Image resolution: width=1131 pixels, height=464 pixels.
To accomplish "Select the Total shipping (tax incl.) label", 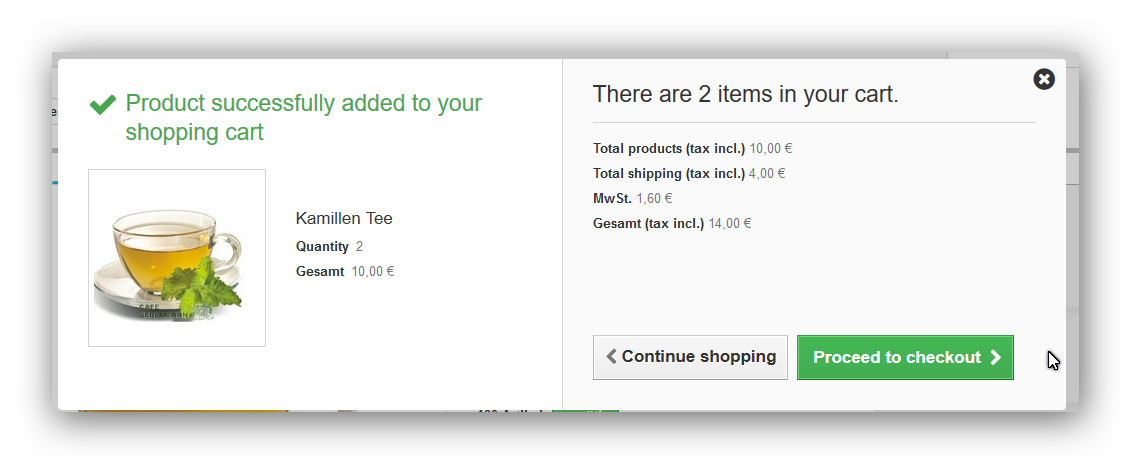I will 669,174.
